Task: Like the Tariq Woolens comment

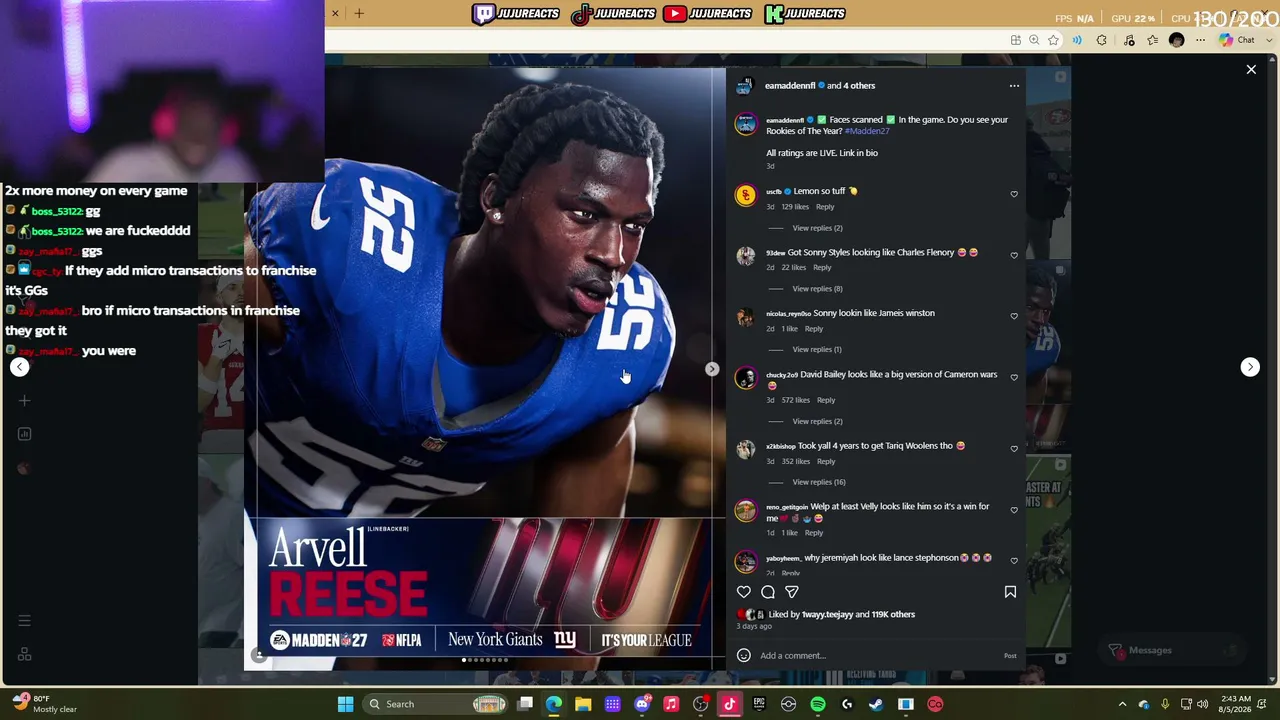Action: click(1014, 449)
